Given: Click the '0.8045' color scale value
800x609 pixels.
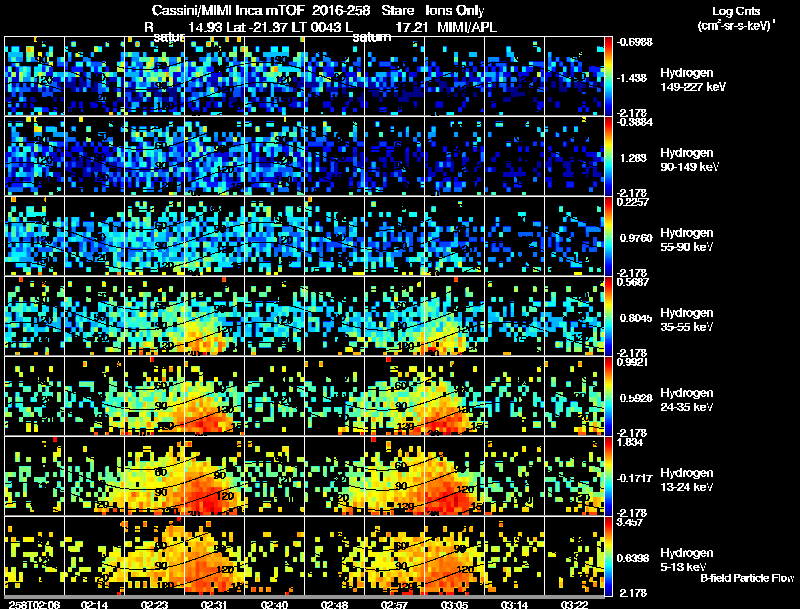Looking at the screenshot, I should coord(636,318).
